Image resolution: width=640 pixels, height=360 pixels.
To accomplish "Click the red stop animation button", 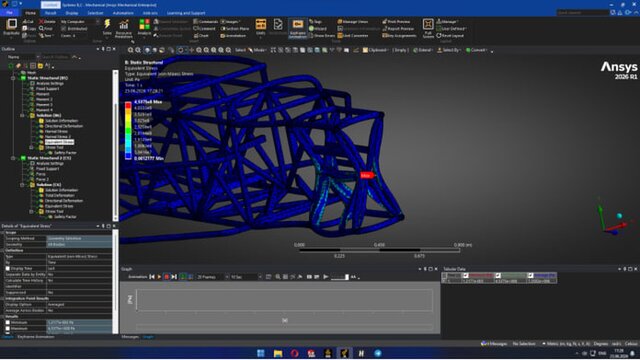I will [167, 277].
